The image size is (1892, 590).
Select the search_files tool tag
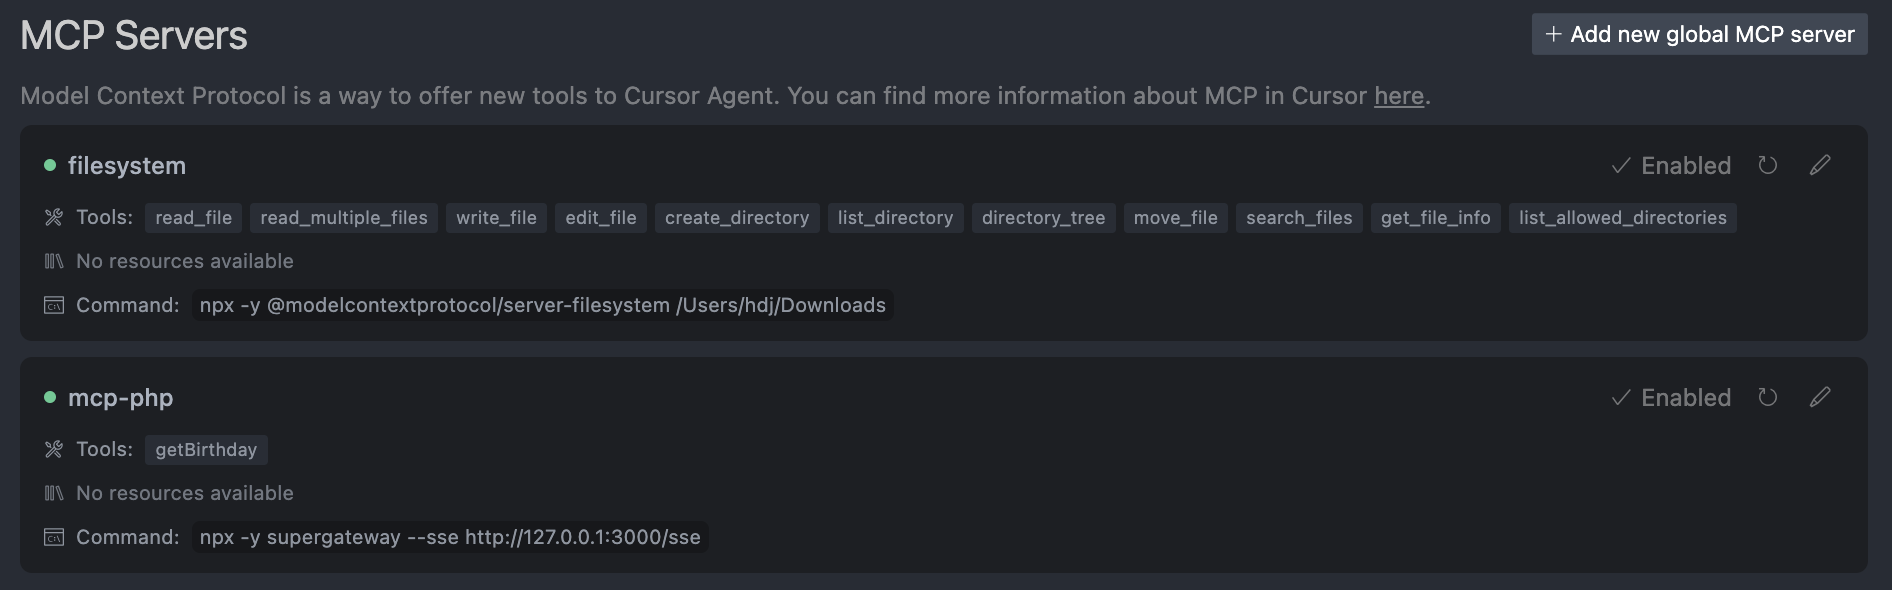click(1298, 217)
